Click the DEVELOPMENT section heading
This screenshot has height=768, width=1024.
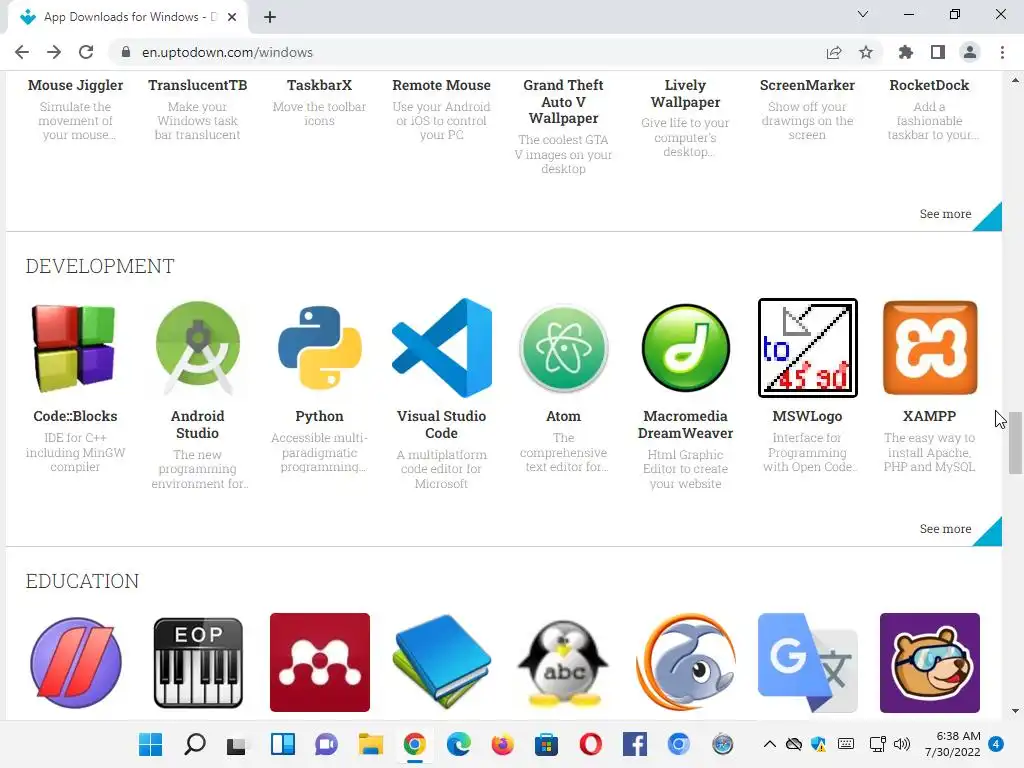coord(100,266)
